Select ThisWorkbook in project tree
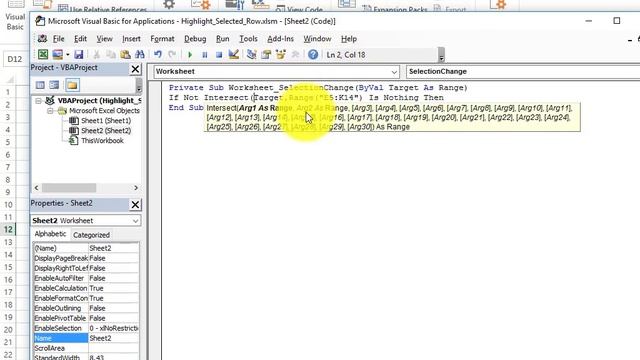Image resolution: width=640 pixels, height=360 pixels. coord(102,141)
